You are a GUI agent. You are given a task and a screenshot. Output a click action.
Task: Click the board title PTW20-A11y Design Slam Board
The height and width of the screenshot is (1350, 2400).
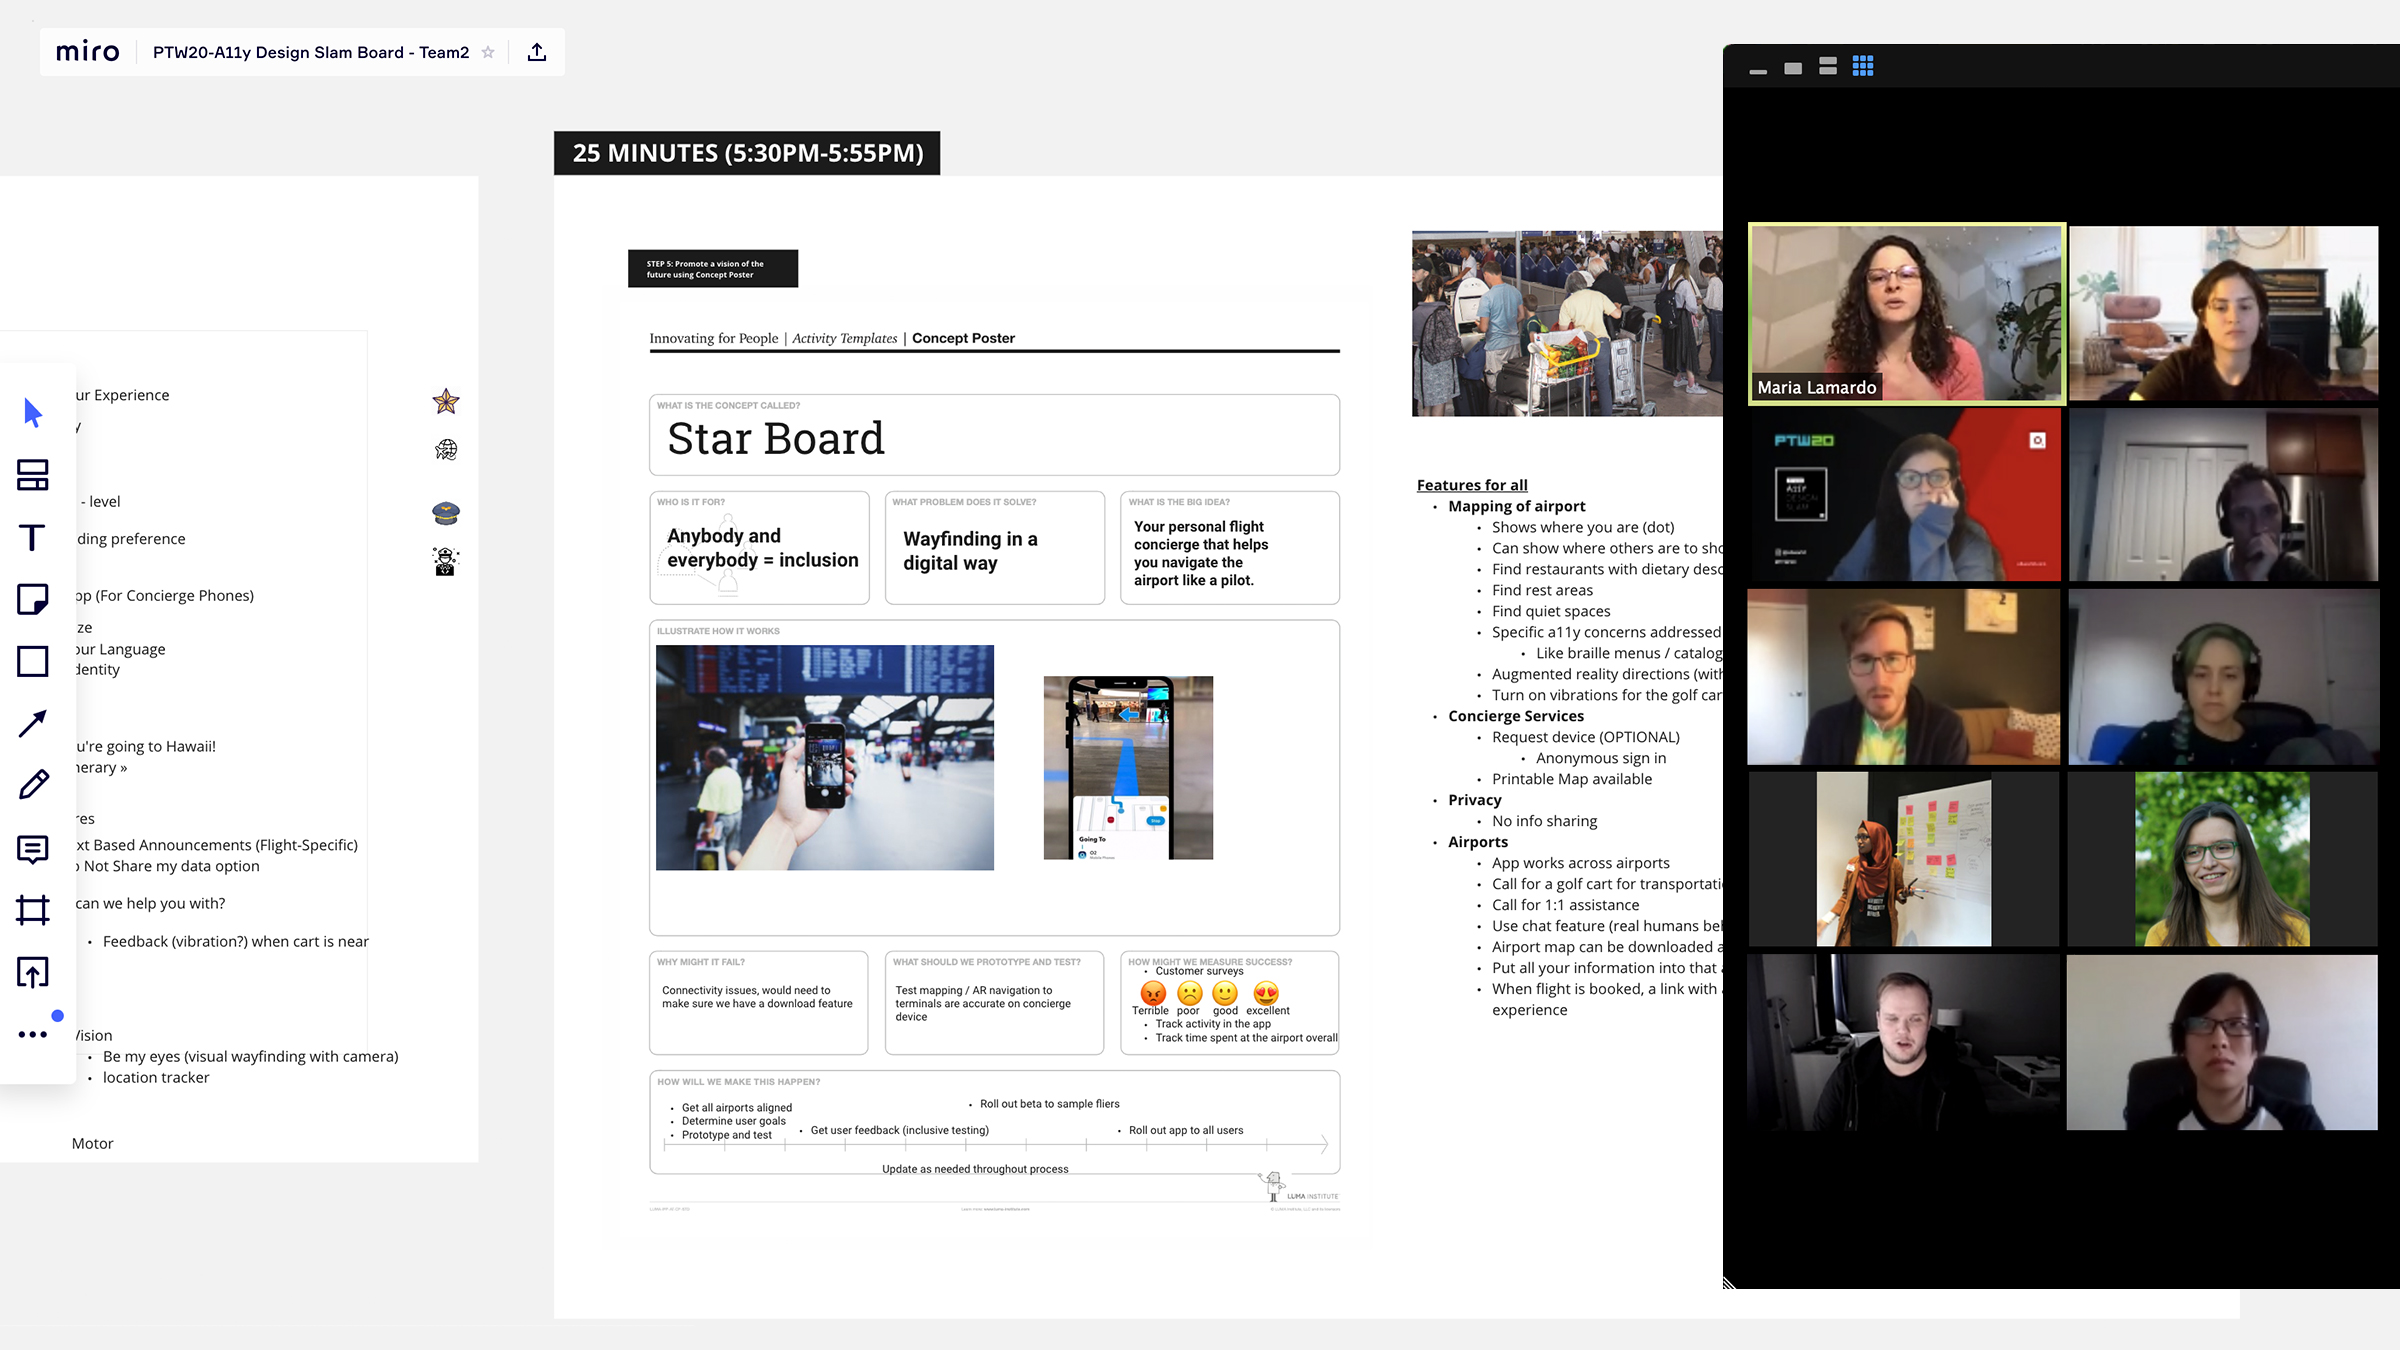click(x=311, y=52)
